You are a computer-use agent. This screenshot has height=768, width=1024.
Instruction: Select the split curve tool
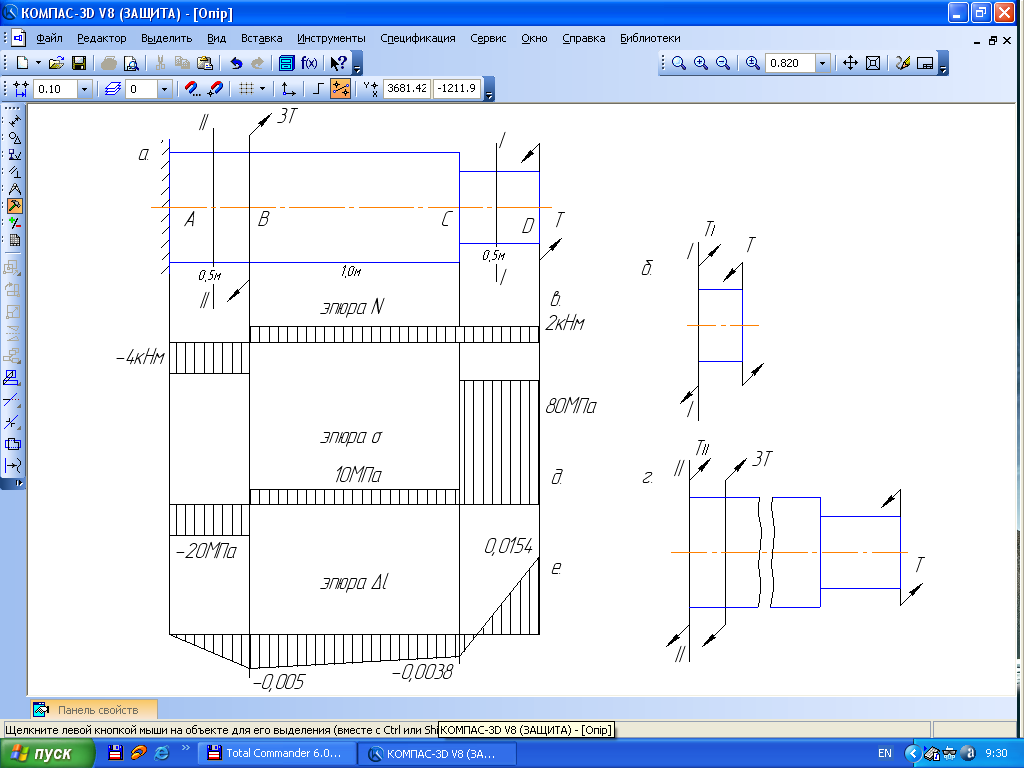(x=12, y=422)
